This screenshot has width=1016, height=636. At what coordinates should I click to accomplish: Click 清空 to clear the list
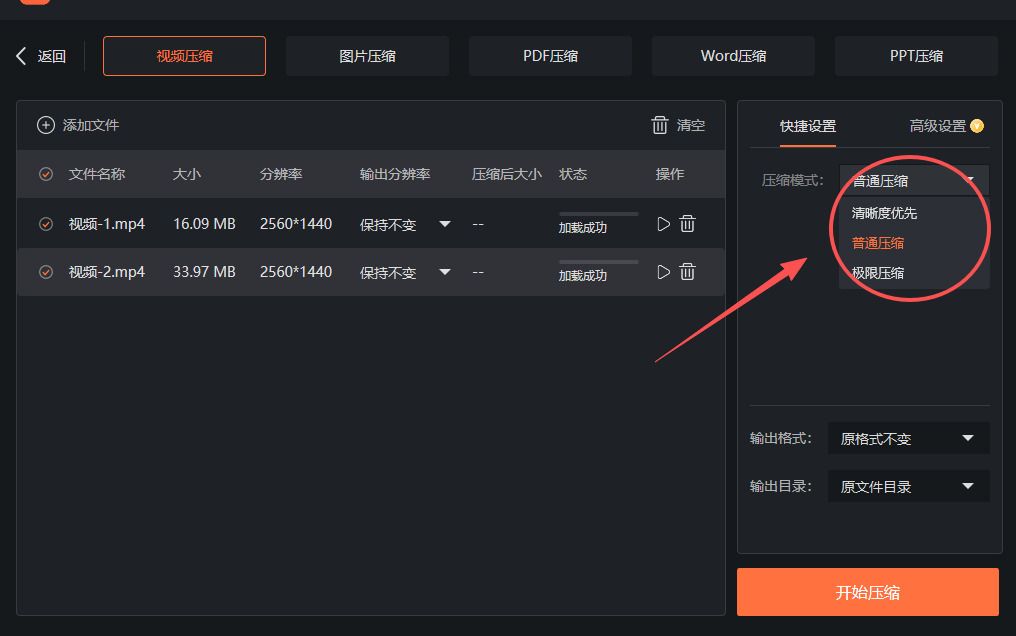pyautogui.click(x=691, y=125)
